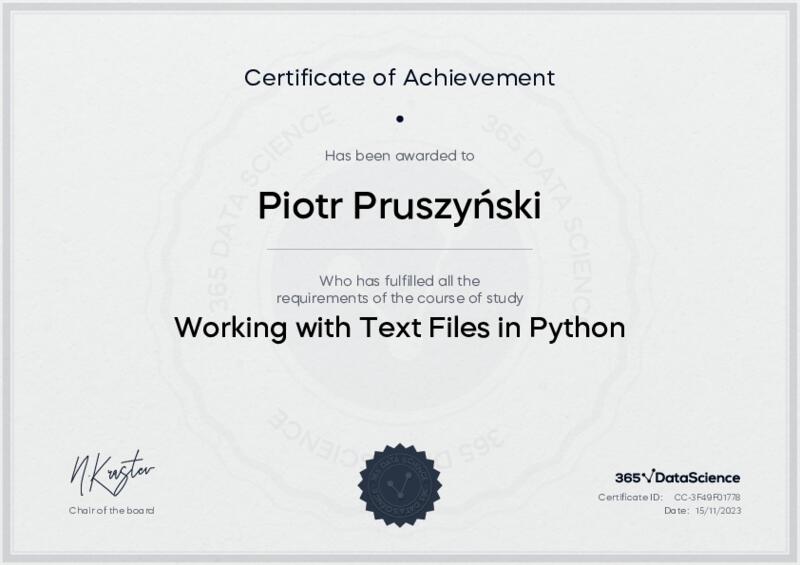Click the date 15/11/2023
This screenshot has height=565, width=800.
click(x=717, y=510)
